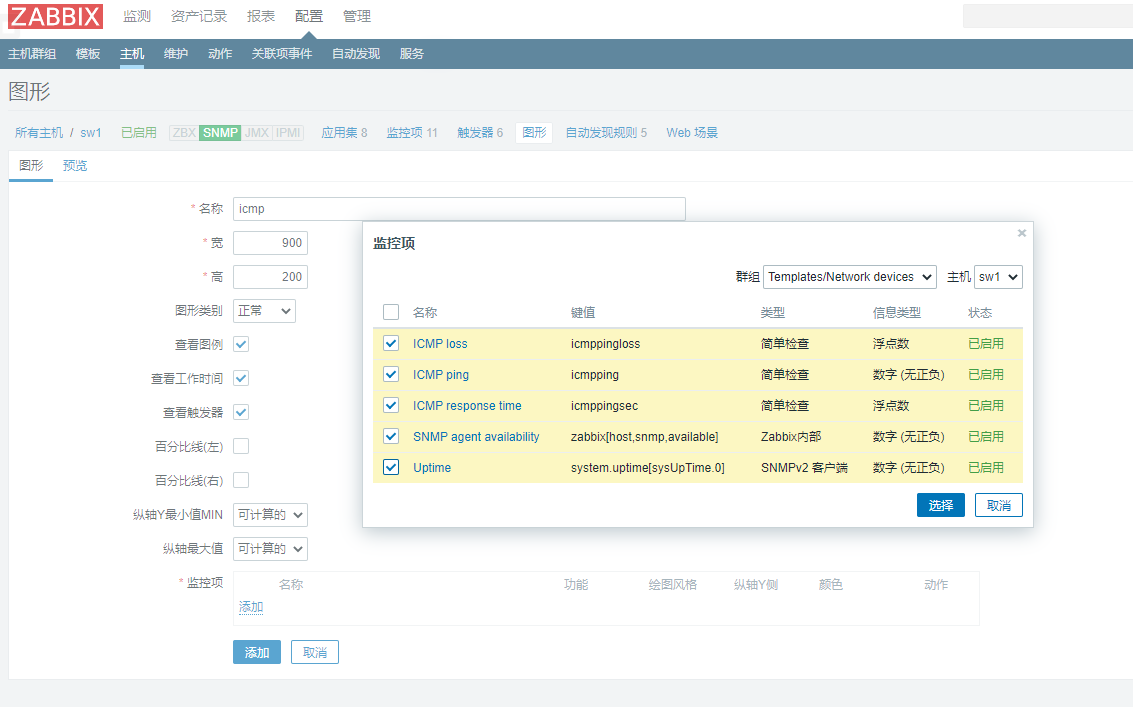Open the 应用集 8 link

coord(344,132)
